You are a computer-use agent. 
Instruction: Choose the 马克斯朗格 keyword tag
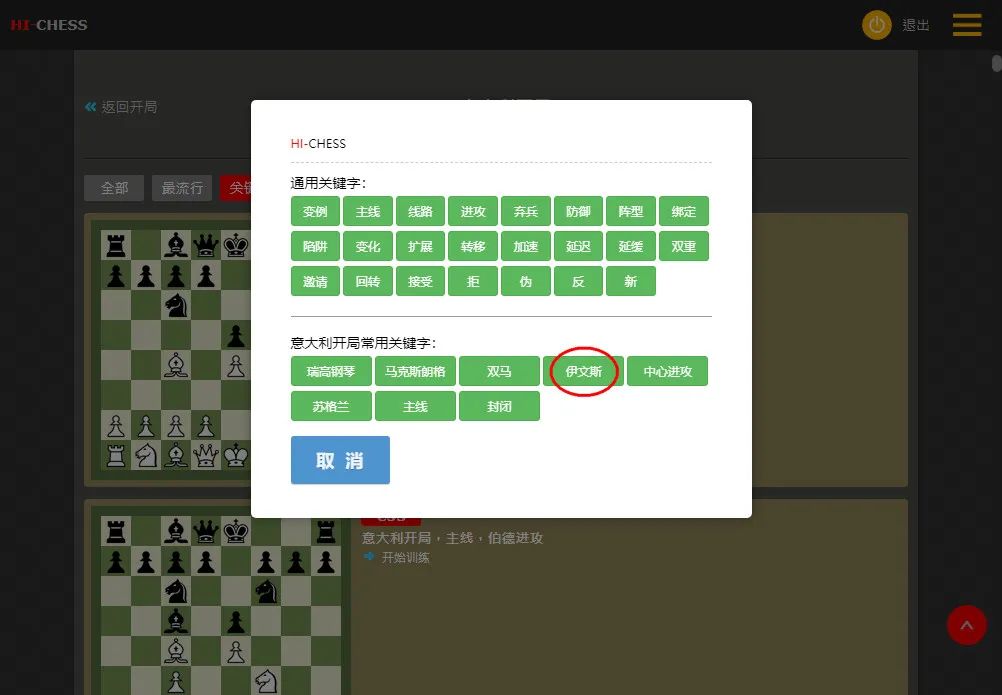pos(415,371)
